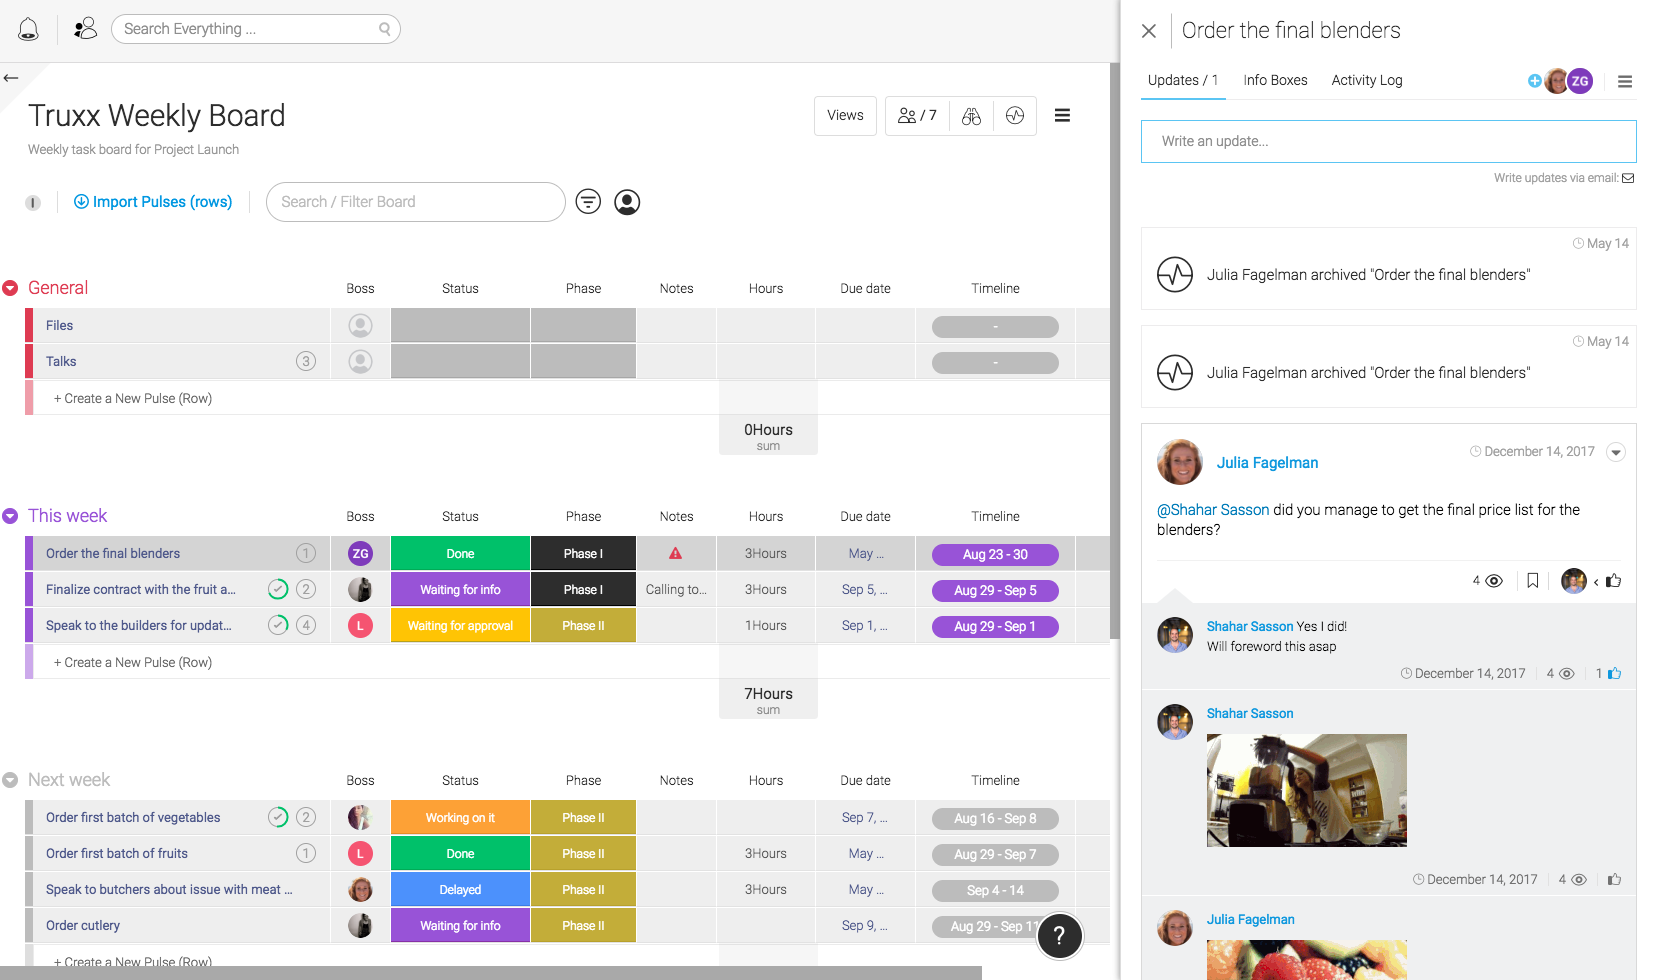The height and width of the screenshot is (980, 1654).
Task: Create a new pulse in This week group
Action: [x=133, y=662]
